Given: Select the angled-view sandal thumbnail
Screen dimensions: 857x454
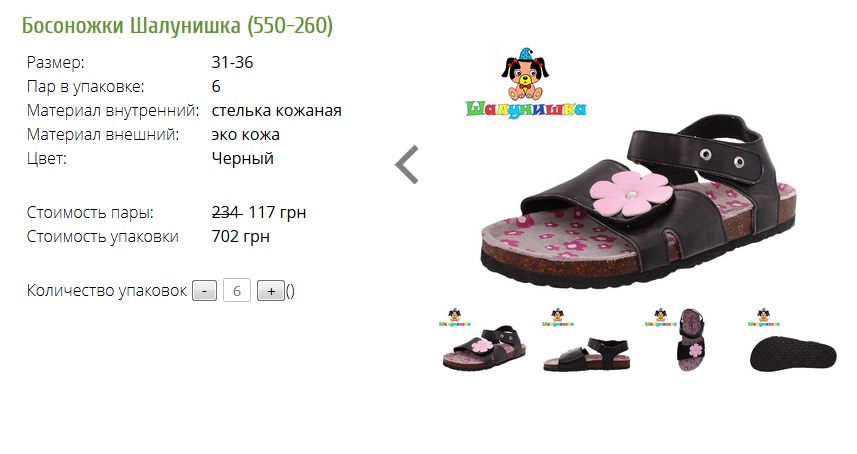Looking at the screenshot, I should (x=483, y=341).
